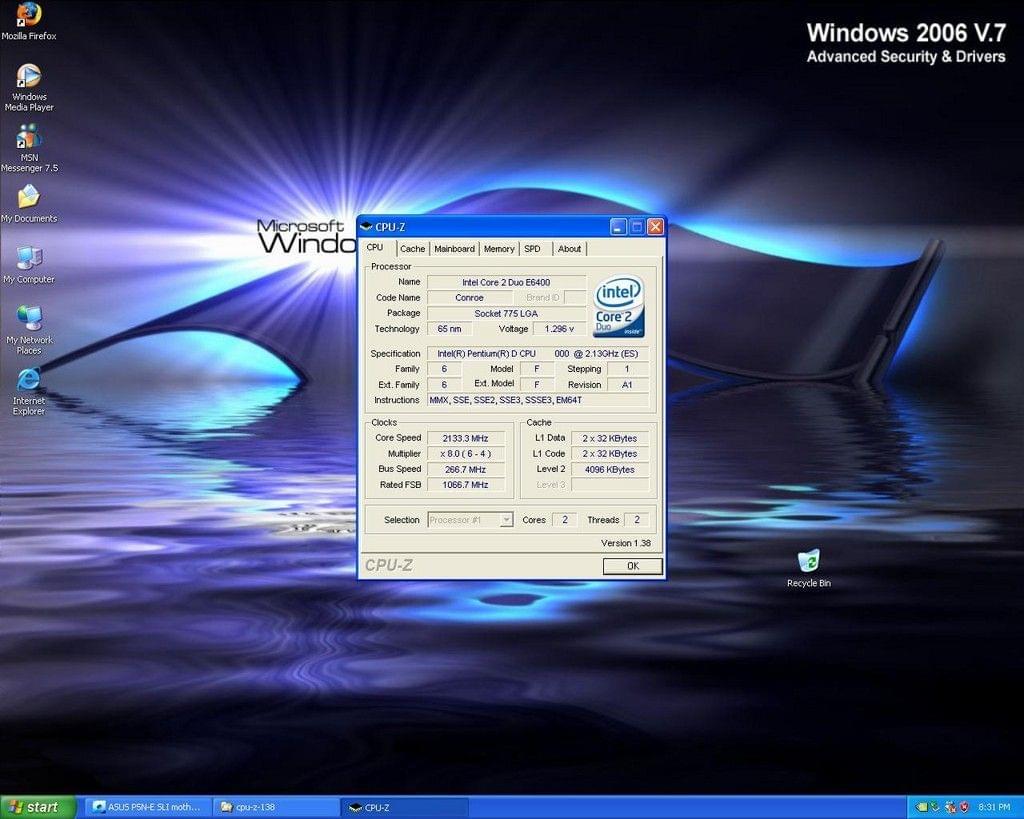The image size is (1024, 819).
Task: Click the Level 2 4096 KBytes value
Action: [x=610, y=470]
